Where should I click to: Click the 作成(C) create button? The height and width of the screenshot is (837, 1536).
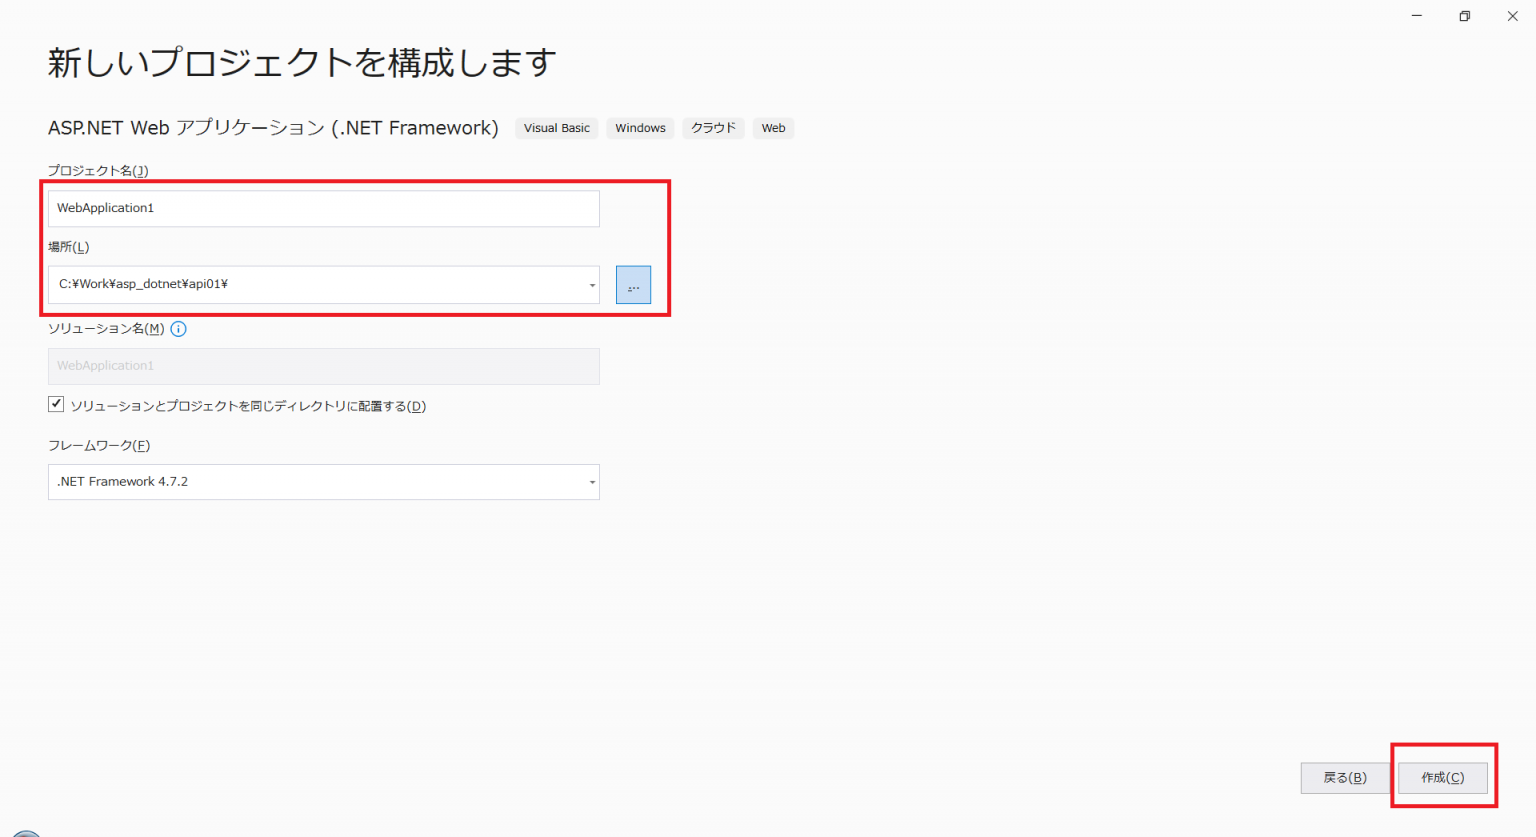click(1443, 778)
